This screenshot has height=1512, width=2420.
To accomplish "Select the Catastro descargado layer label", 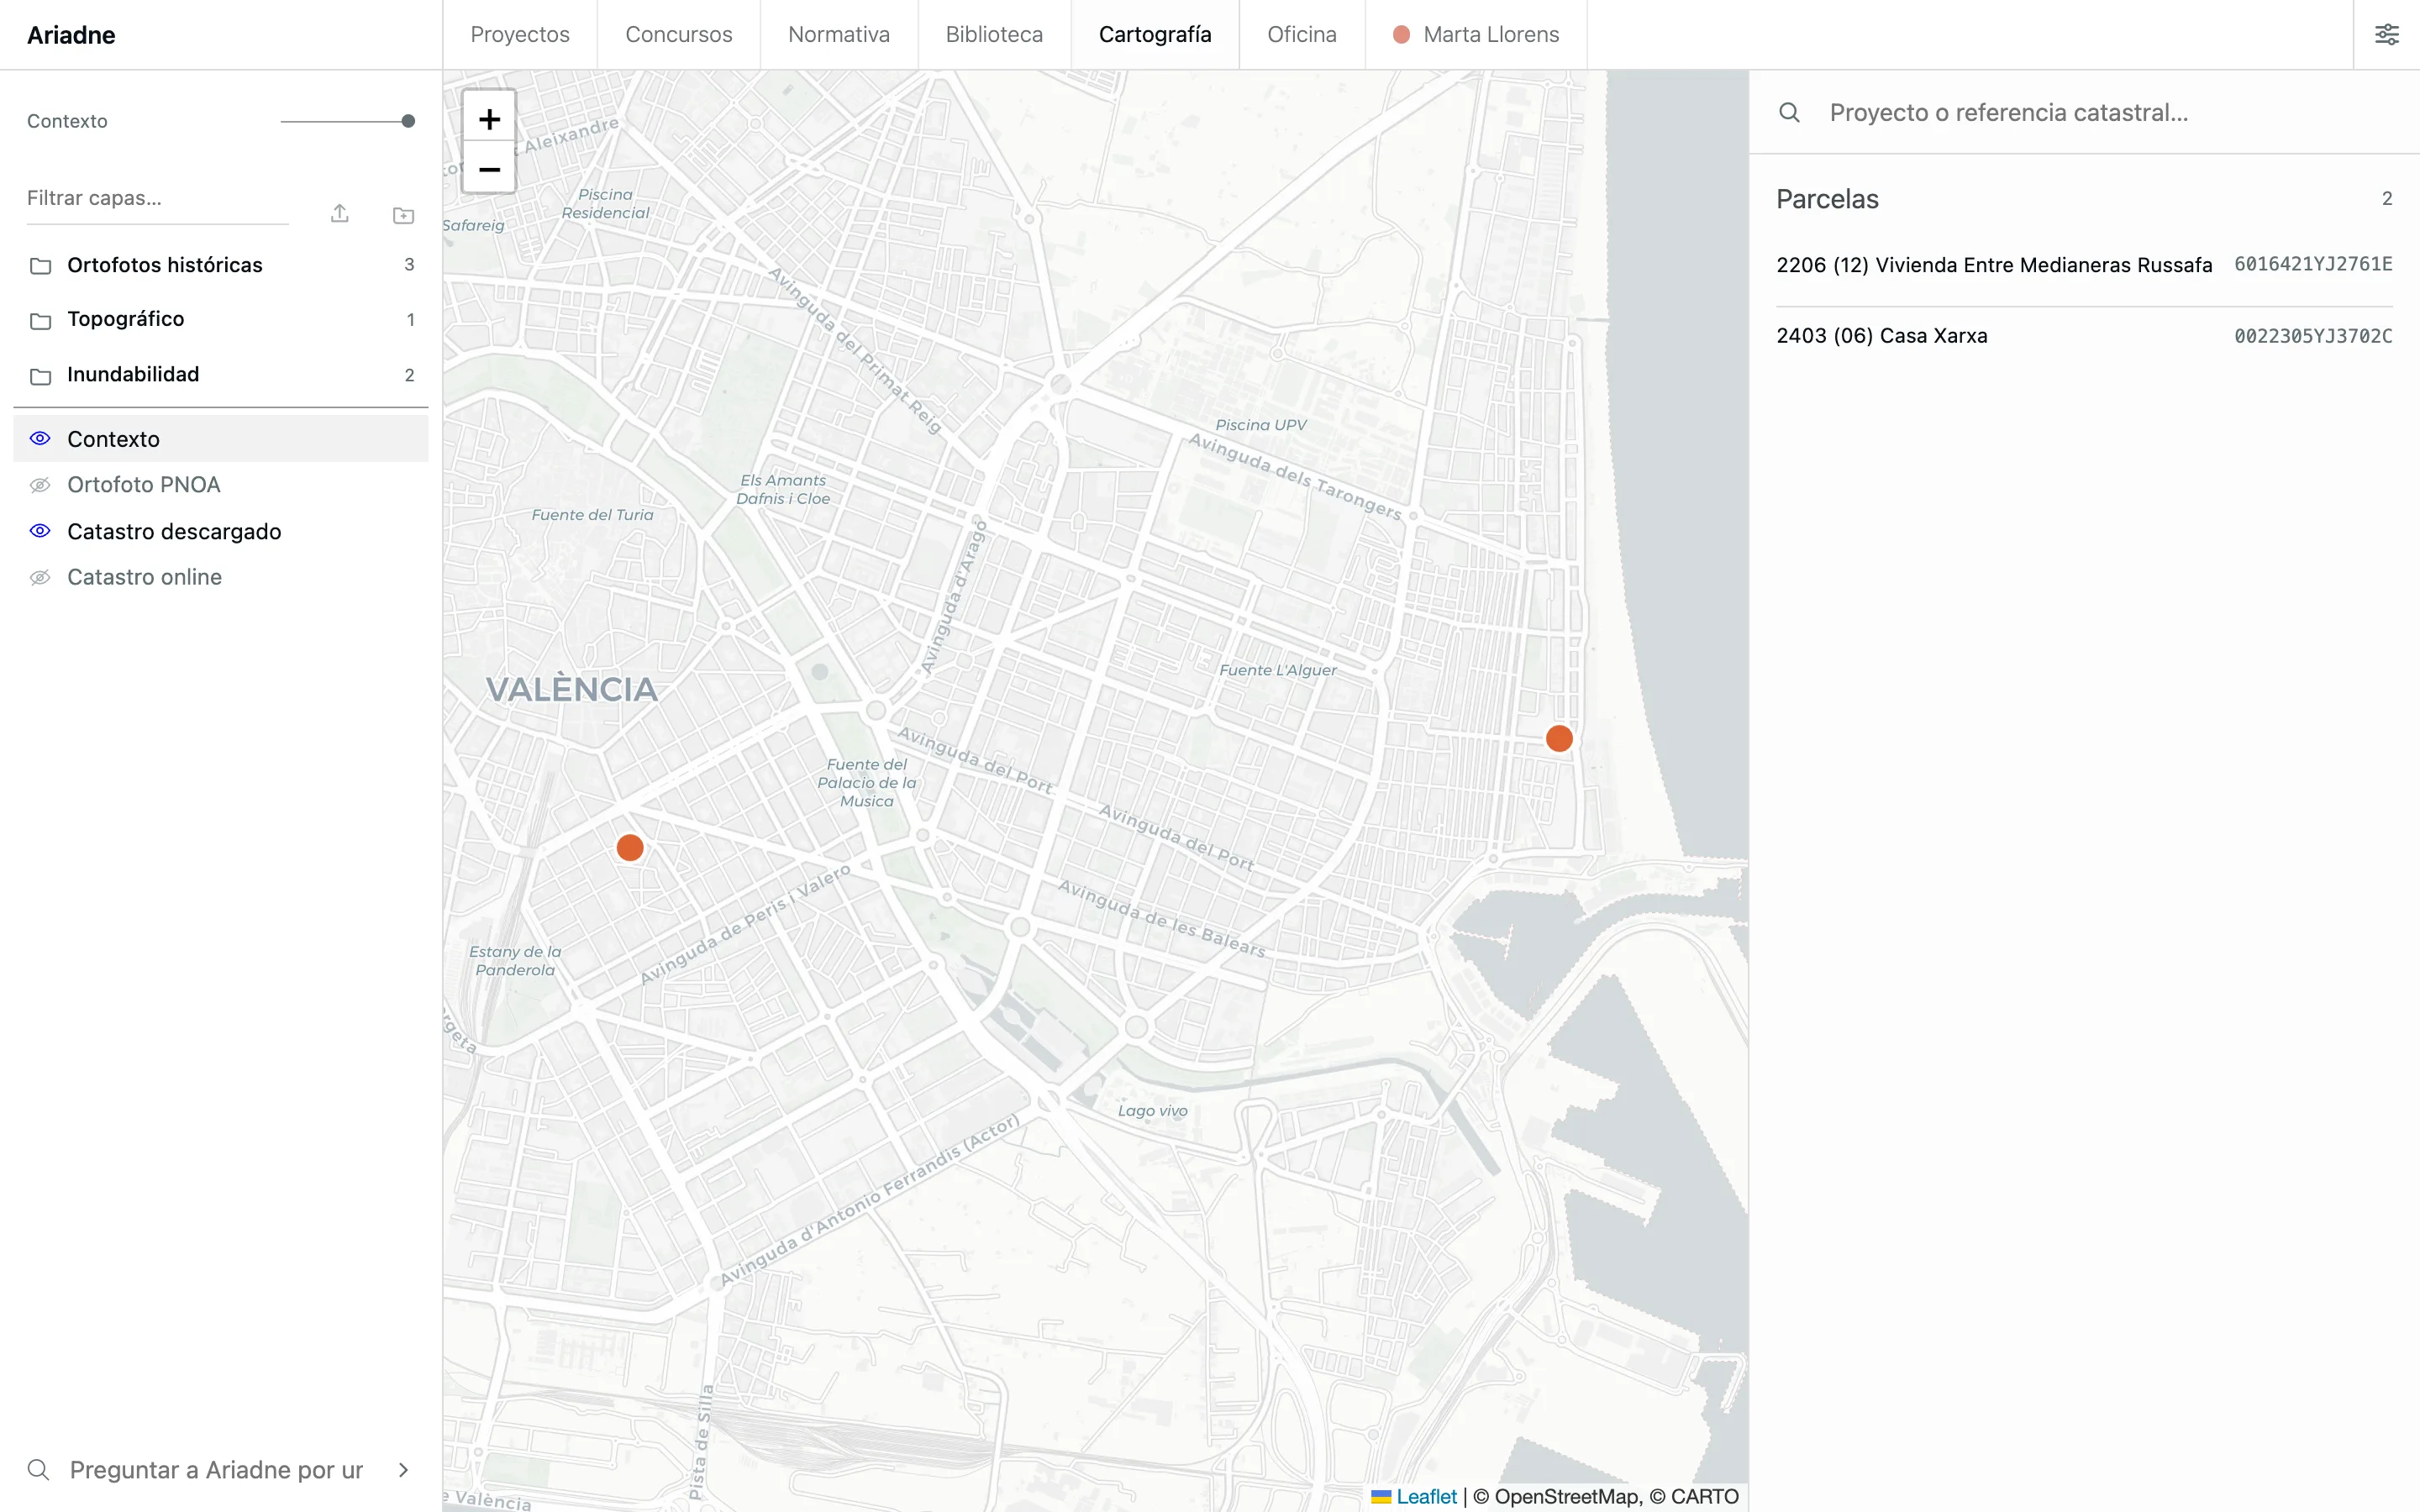I will coord(174,531).
